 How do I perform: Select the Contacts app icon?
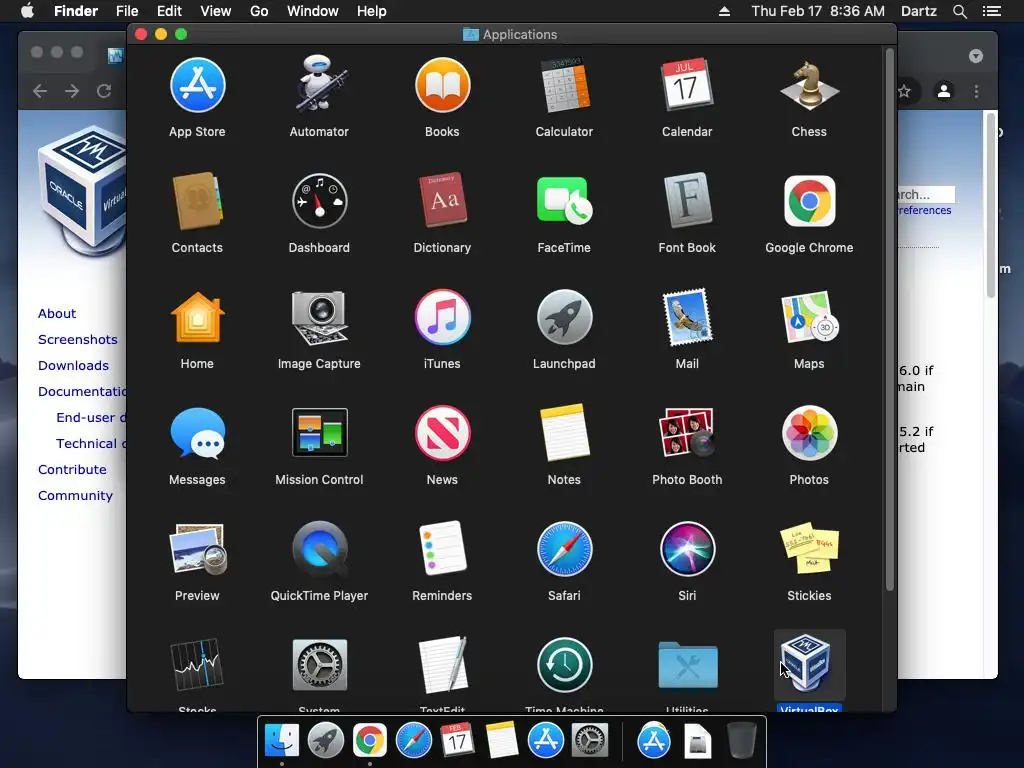pos(197,201)
